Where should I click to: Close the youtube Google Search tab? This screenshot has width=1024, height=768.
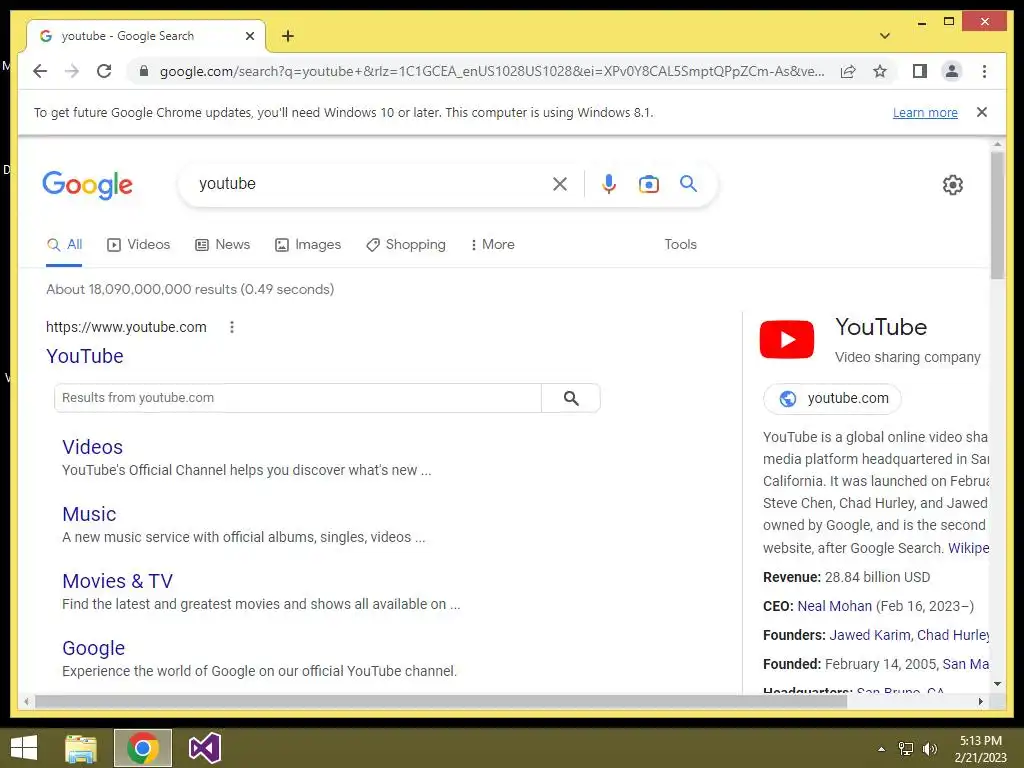[249, 36]
